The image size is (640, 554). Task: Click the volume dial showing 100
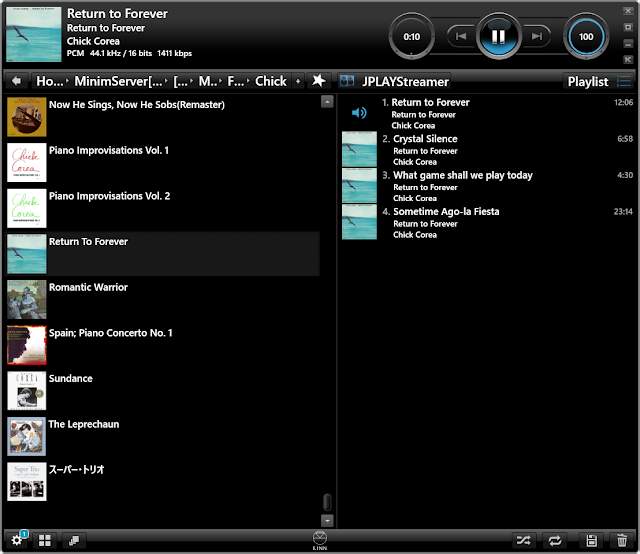(x=586, y=36)
